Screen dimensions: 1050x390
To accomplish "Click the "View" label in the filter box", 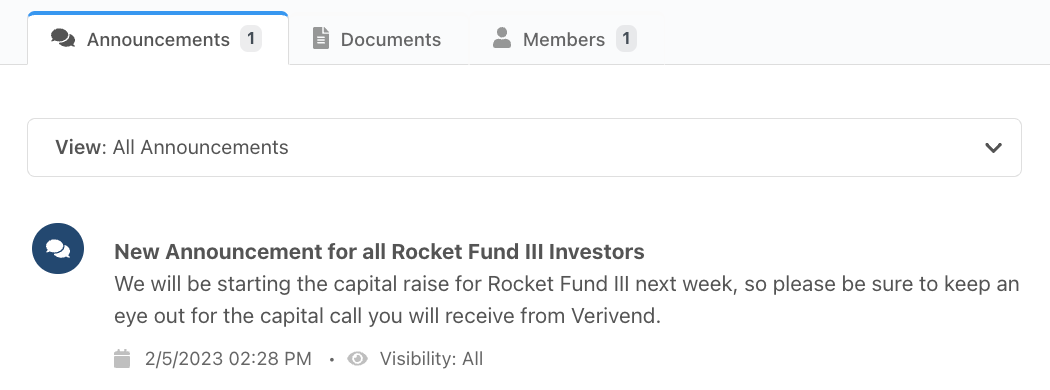I will 78,147.
